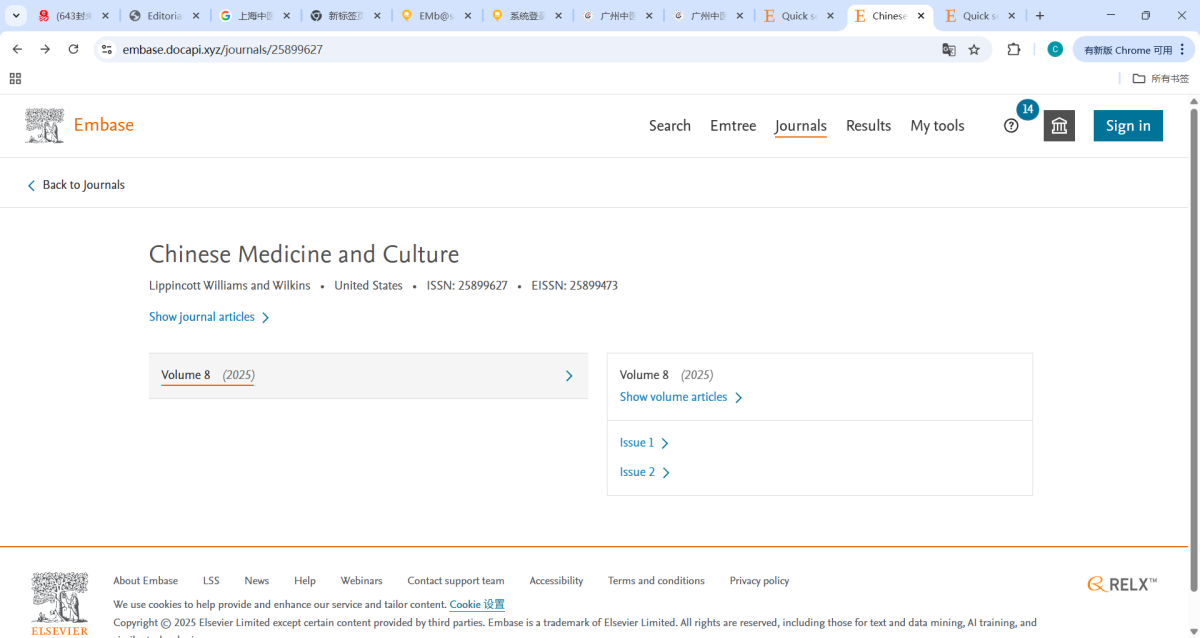Open the Emtree menu item
Image resolution: width=1200 pixels, height=638 pixels.
click(x=733, y=126)
